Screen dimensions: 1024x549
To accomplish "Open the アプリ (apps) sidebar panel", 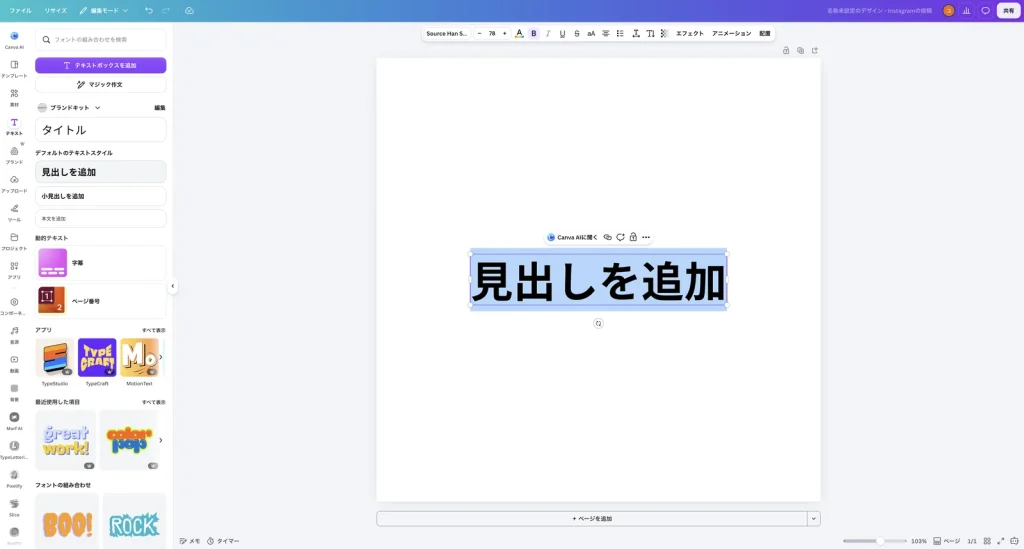I will [14, 270].
